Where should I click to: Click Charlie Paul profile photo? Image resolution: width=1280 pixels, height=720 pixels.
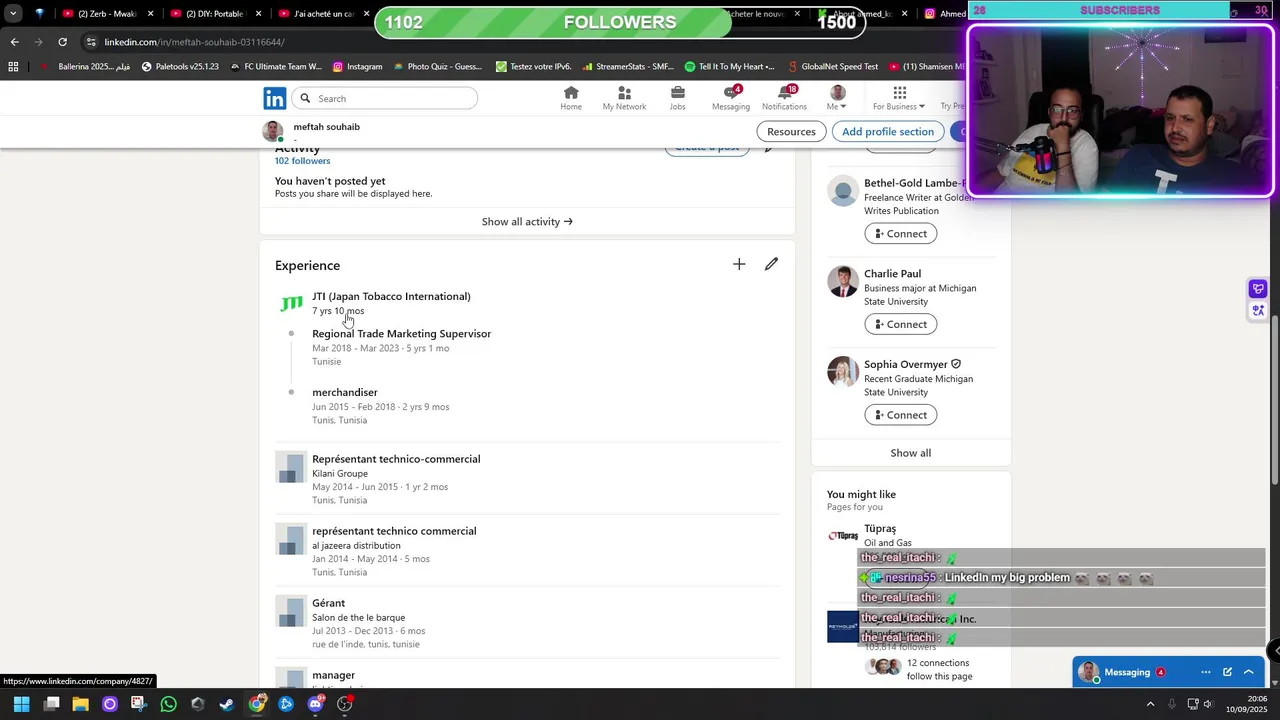[x=843, y=281]
